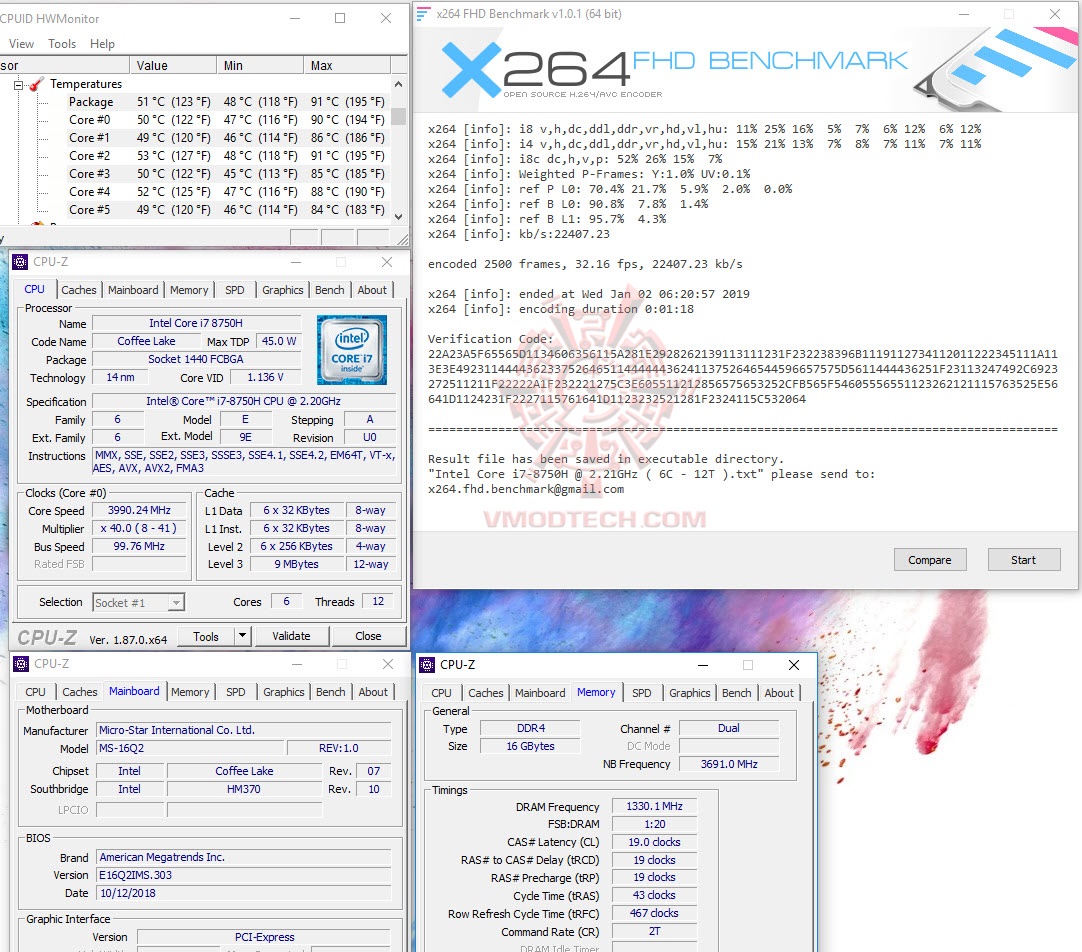Open the Tools menu in HWMonitor
Viewport: 1082px width, 952px height.
[62, 44]
